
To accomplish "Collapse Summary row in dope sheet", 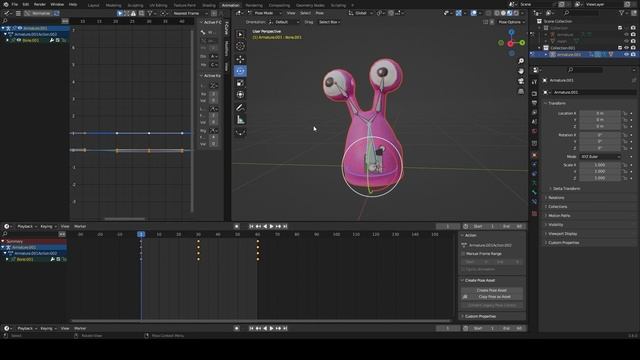I will click(3, 241).
